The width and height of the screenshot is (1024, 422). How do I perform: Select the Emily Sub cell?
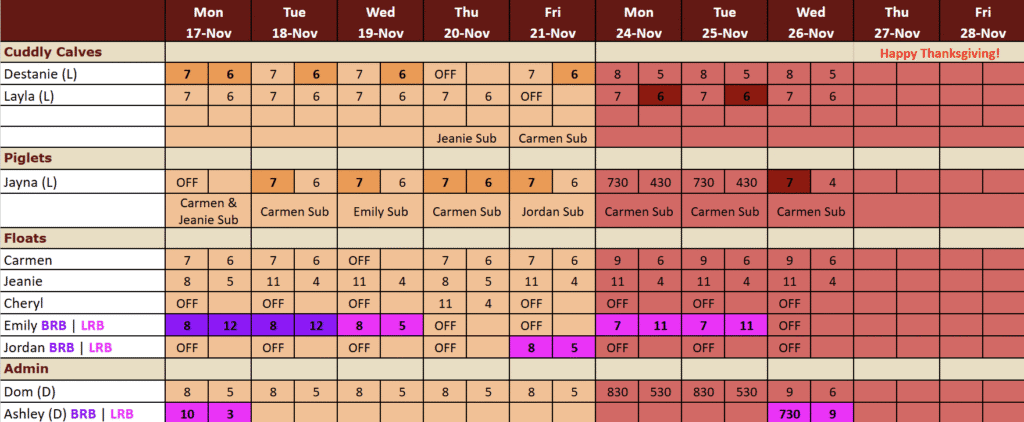click(381, 211)
